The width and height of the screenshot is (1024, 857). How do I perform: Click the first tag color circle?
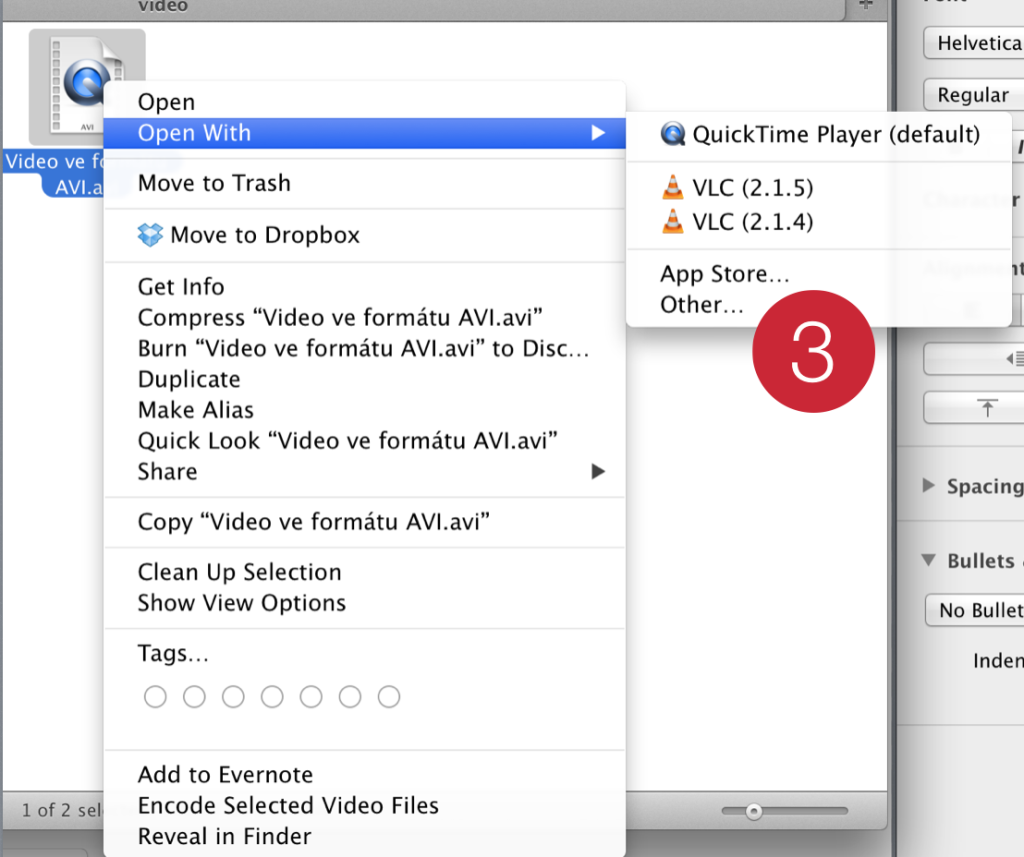click(155, 696)
